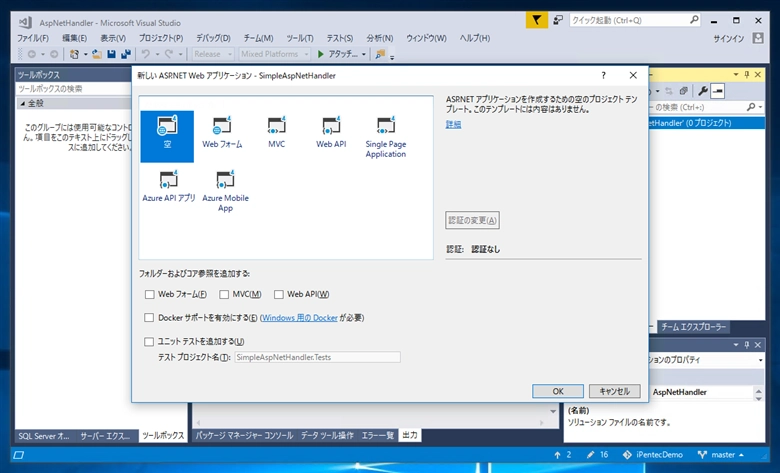This screenshot has width=780, height=473.
Task: Choose the MVC project template
Action: pyautogui.click(x=277, y=132)
